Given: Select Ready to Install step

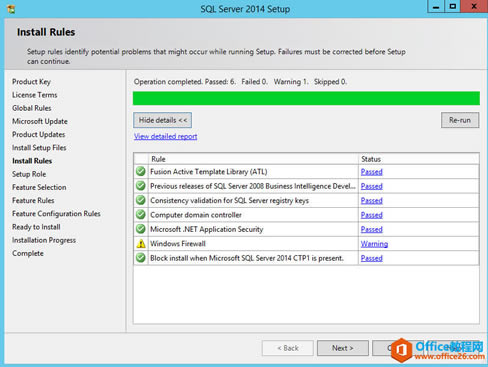Looking at the screenshot, I should 36,227.
